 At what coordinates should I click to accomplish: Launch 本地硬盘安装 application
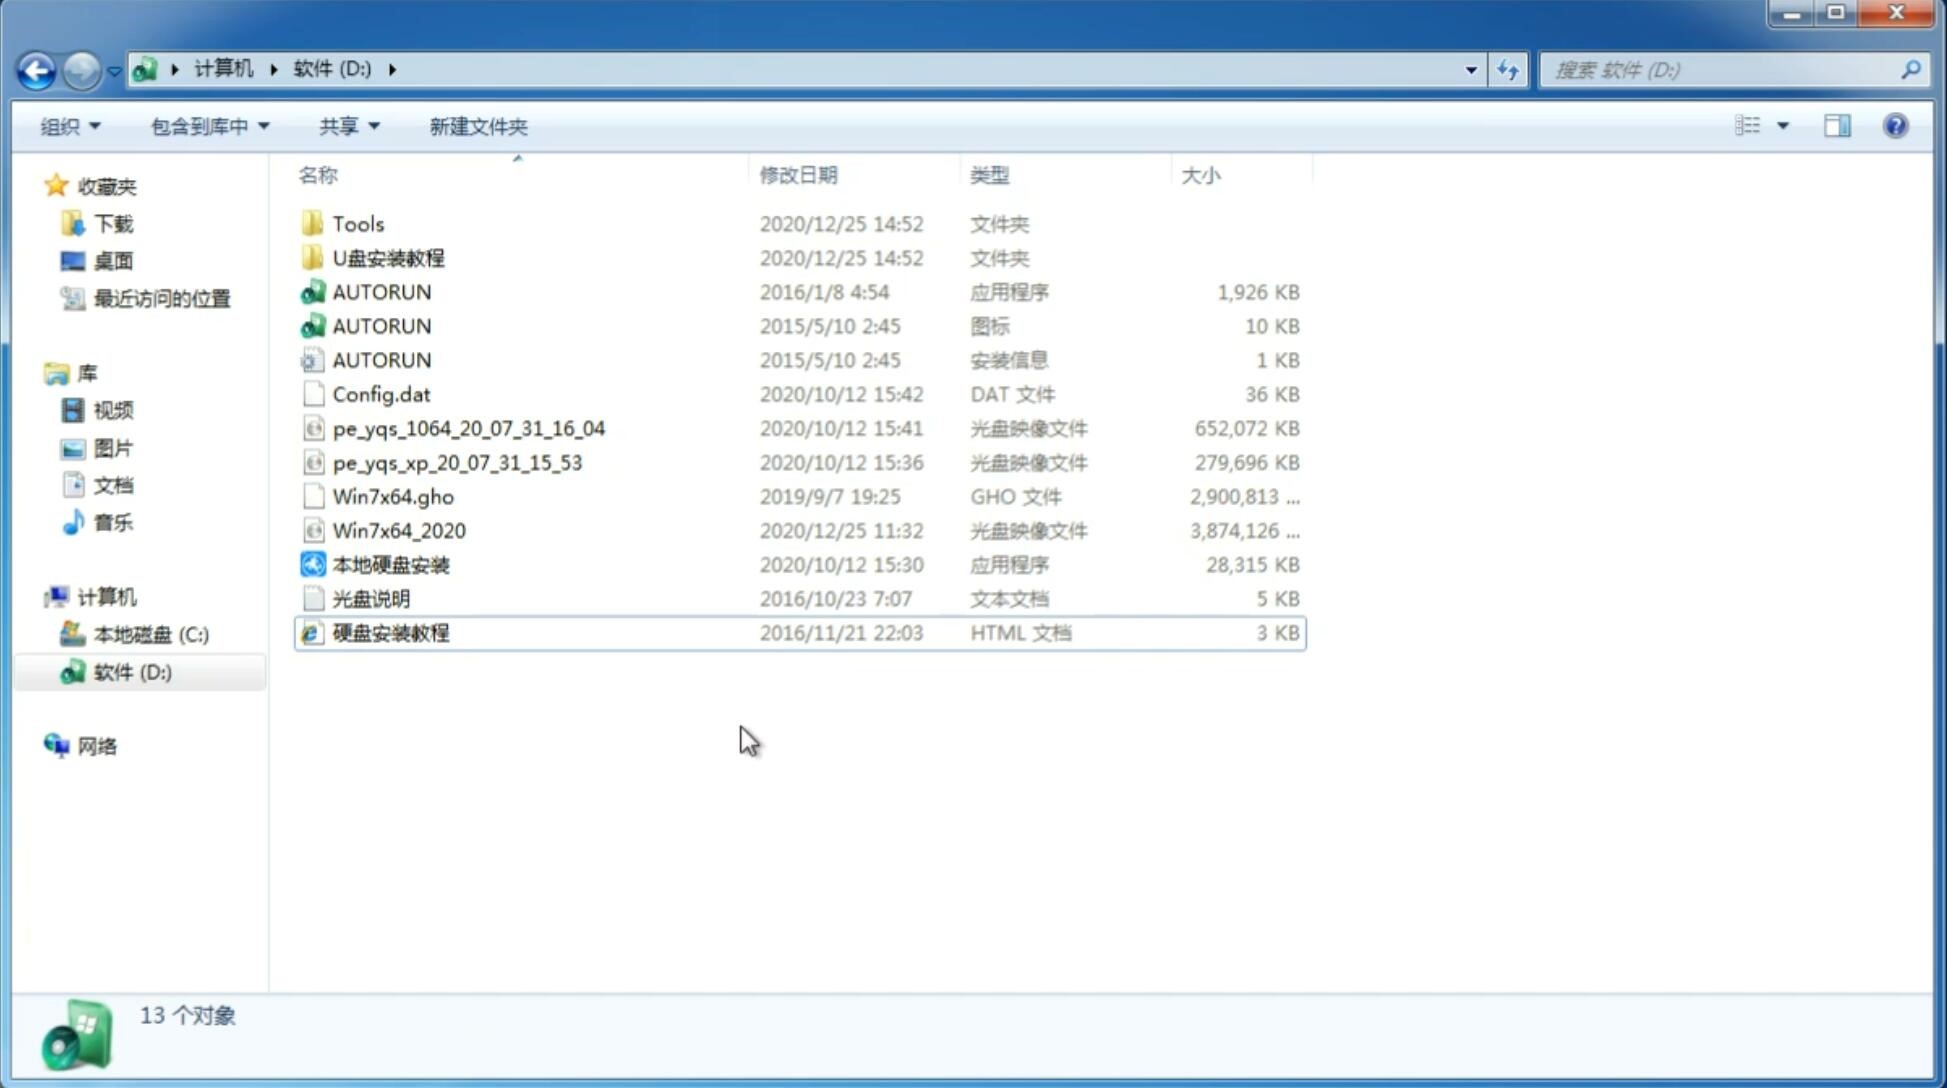(x=389, y=564)
